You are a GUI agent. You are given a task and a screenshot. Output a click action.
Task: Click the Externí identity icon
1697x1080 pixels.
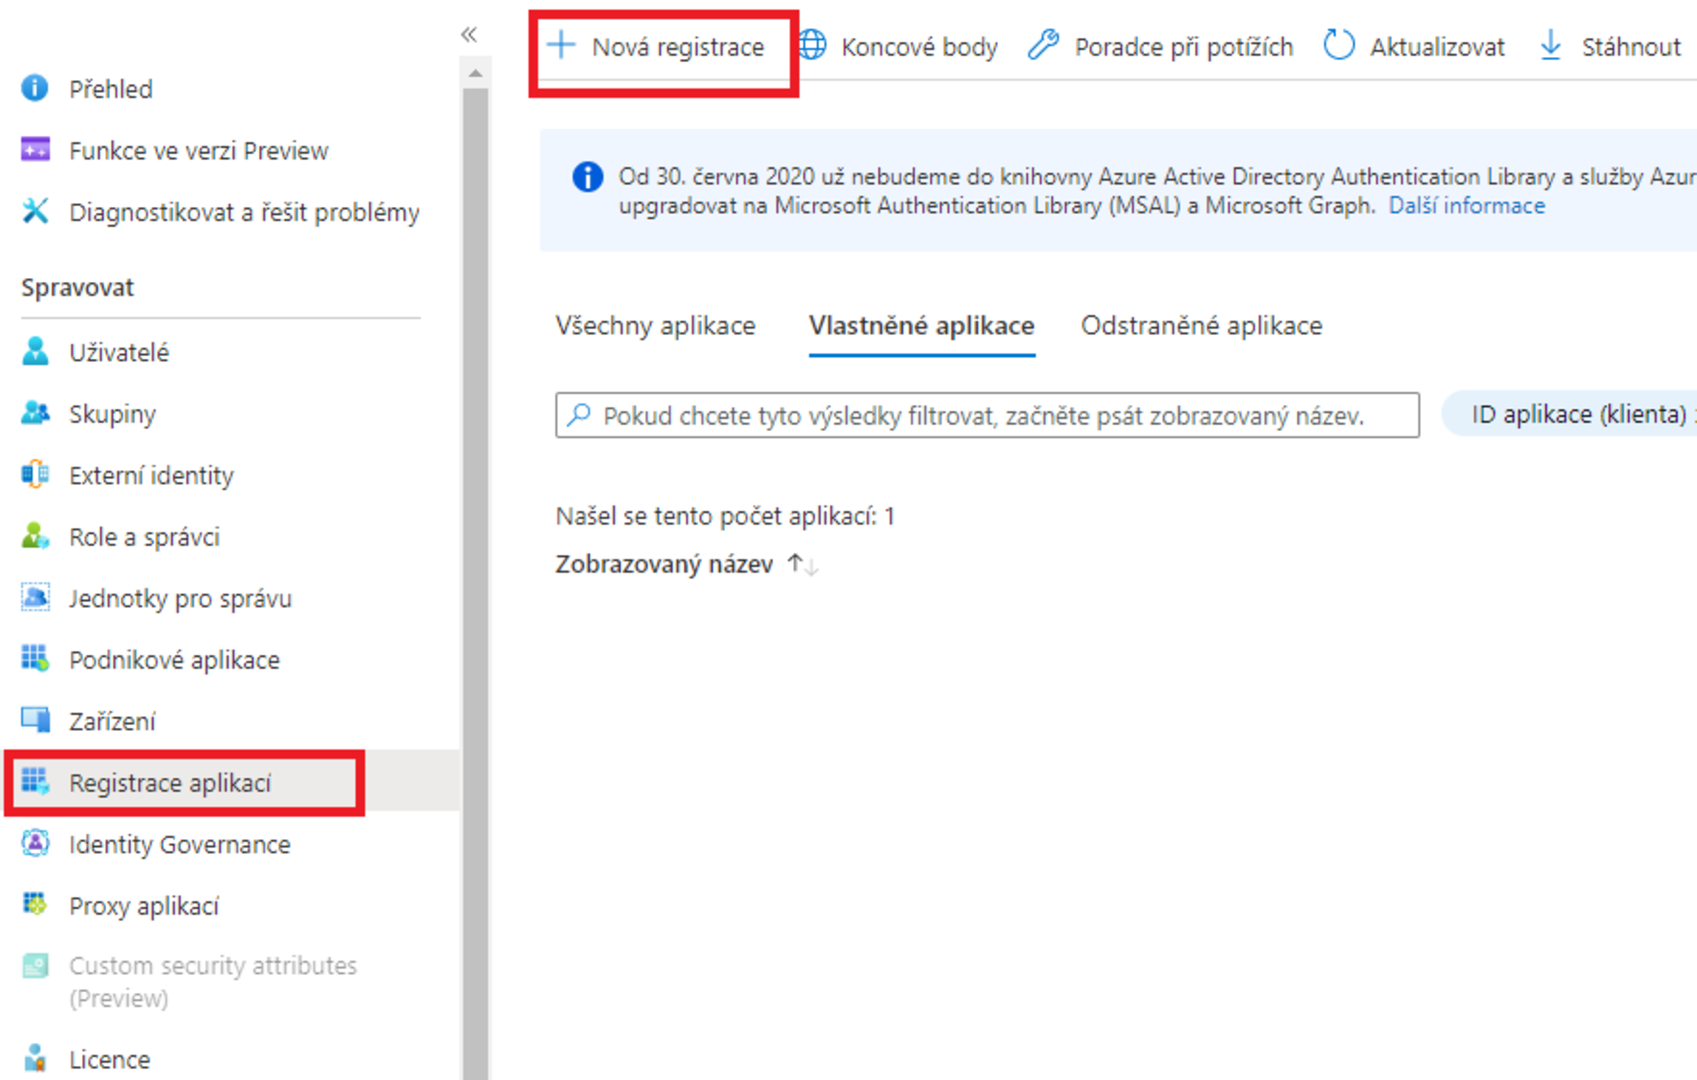pos(35,475)
